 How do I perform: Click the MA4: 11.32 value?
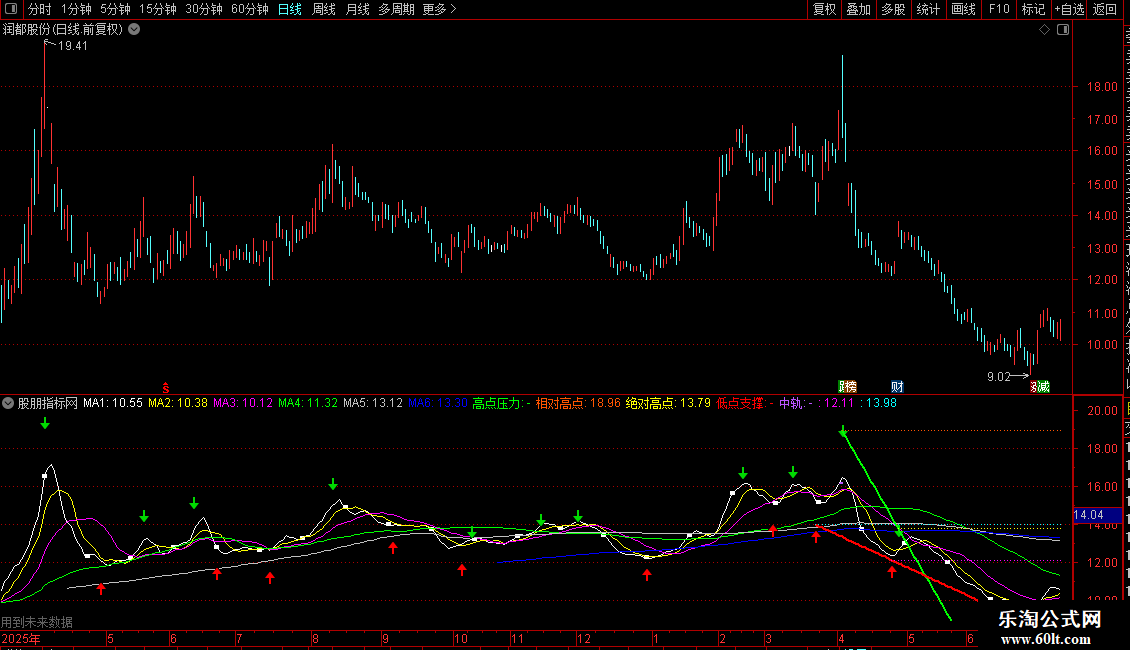point(308,403)
